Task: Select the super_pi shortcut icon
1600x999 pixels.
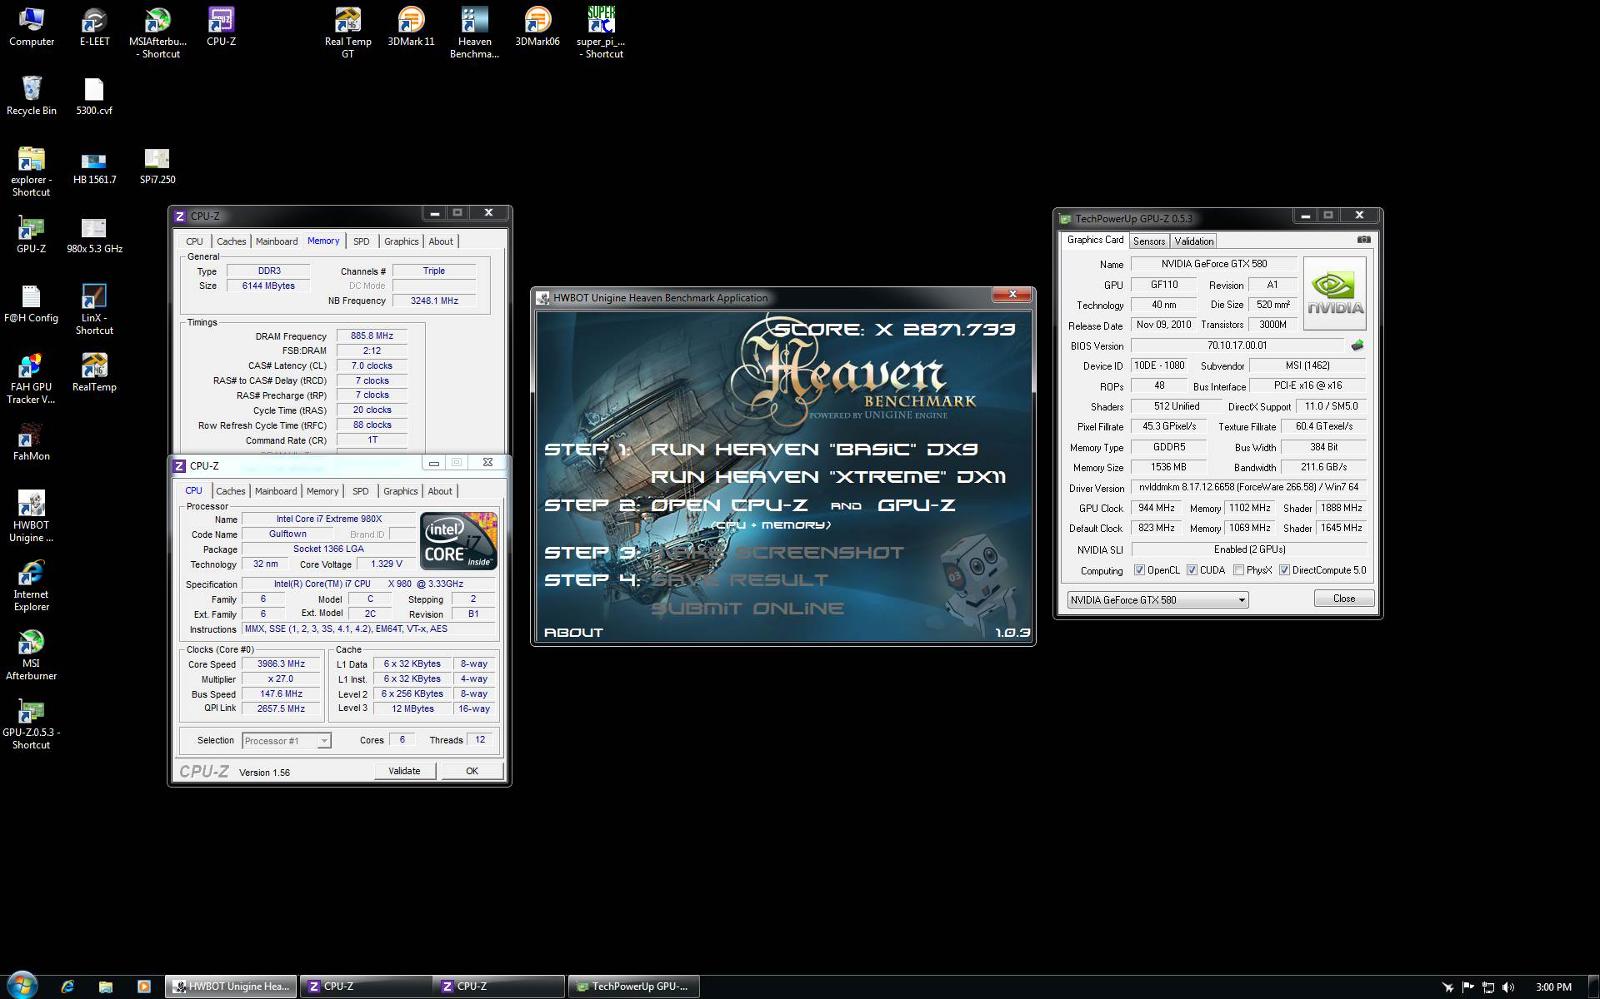Action: pos(601,33)
